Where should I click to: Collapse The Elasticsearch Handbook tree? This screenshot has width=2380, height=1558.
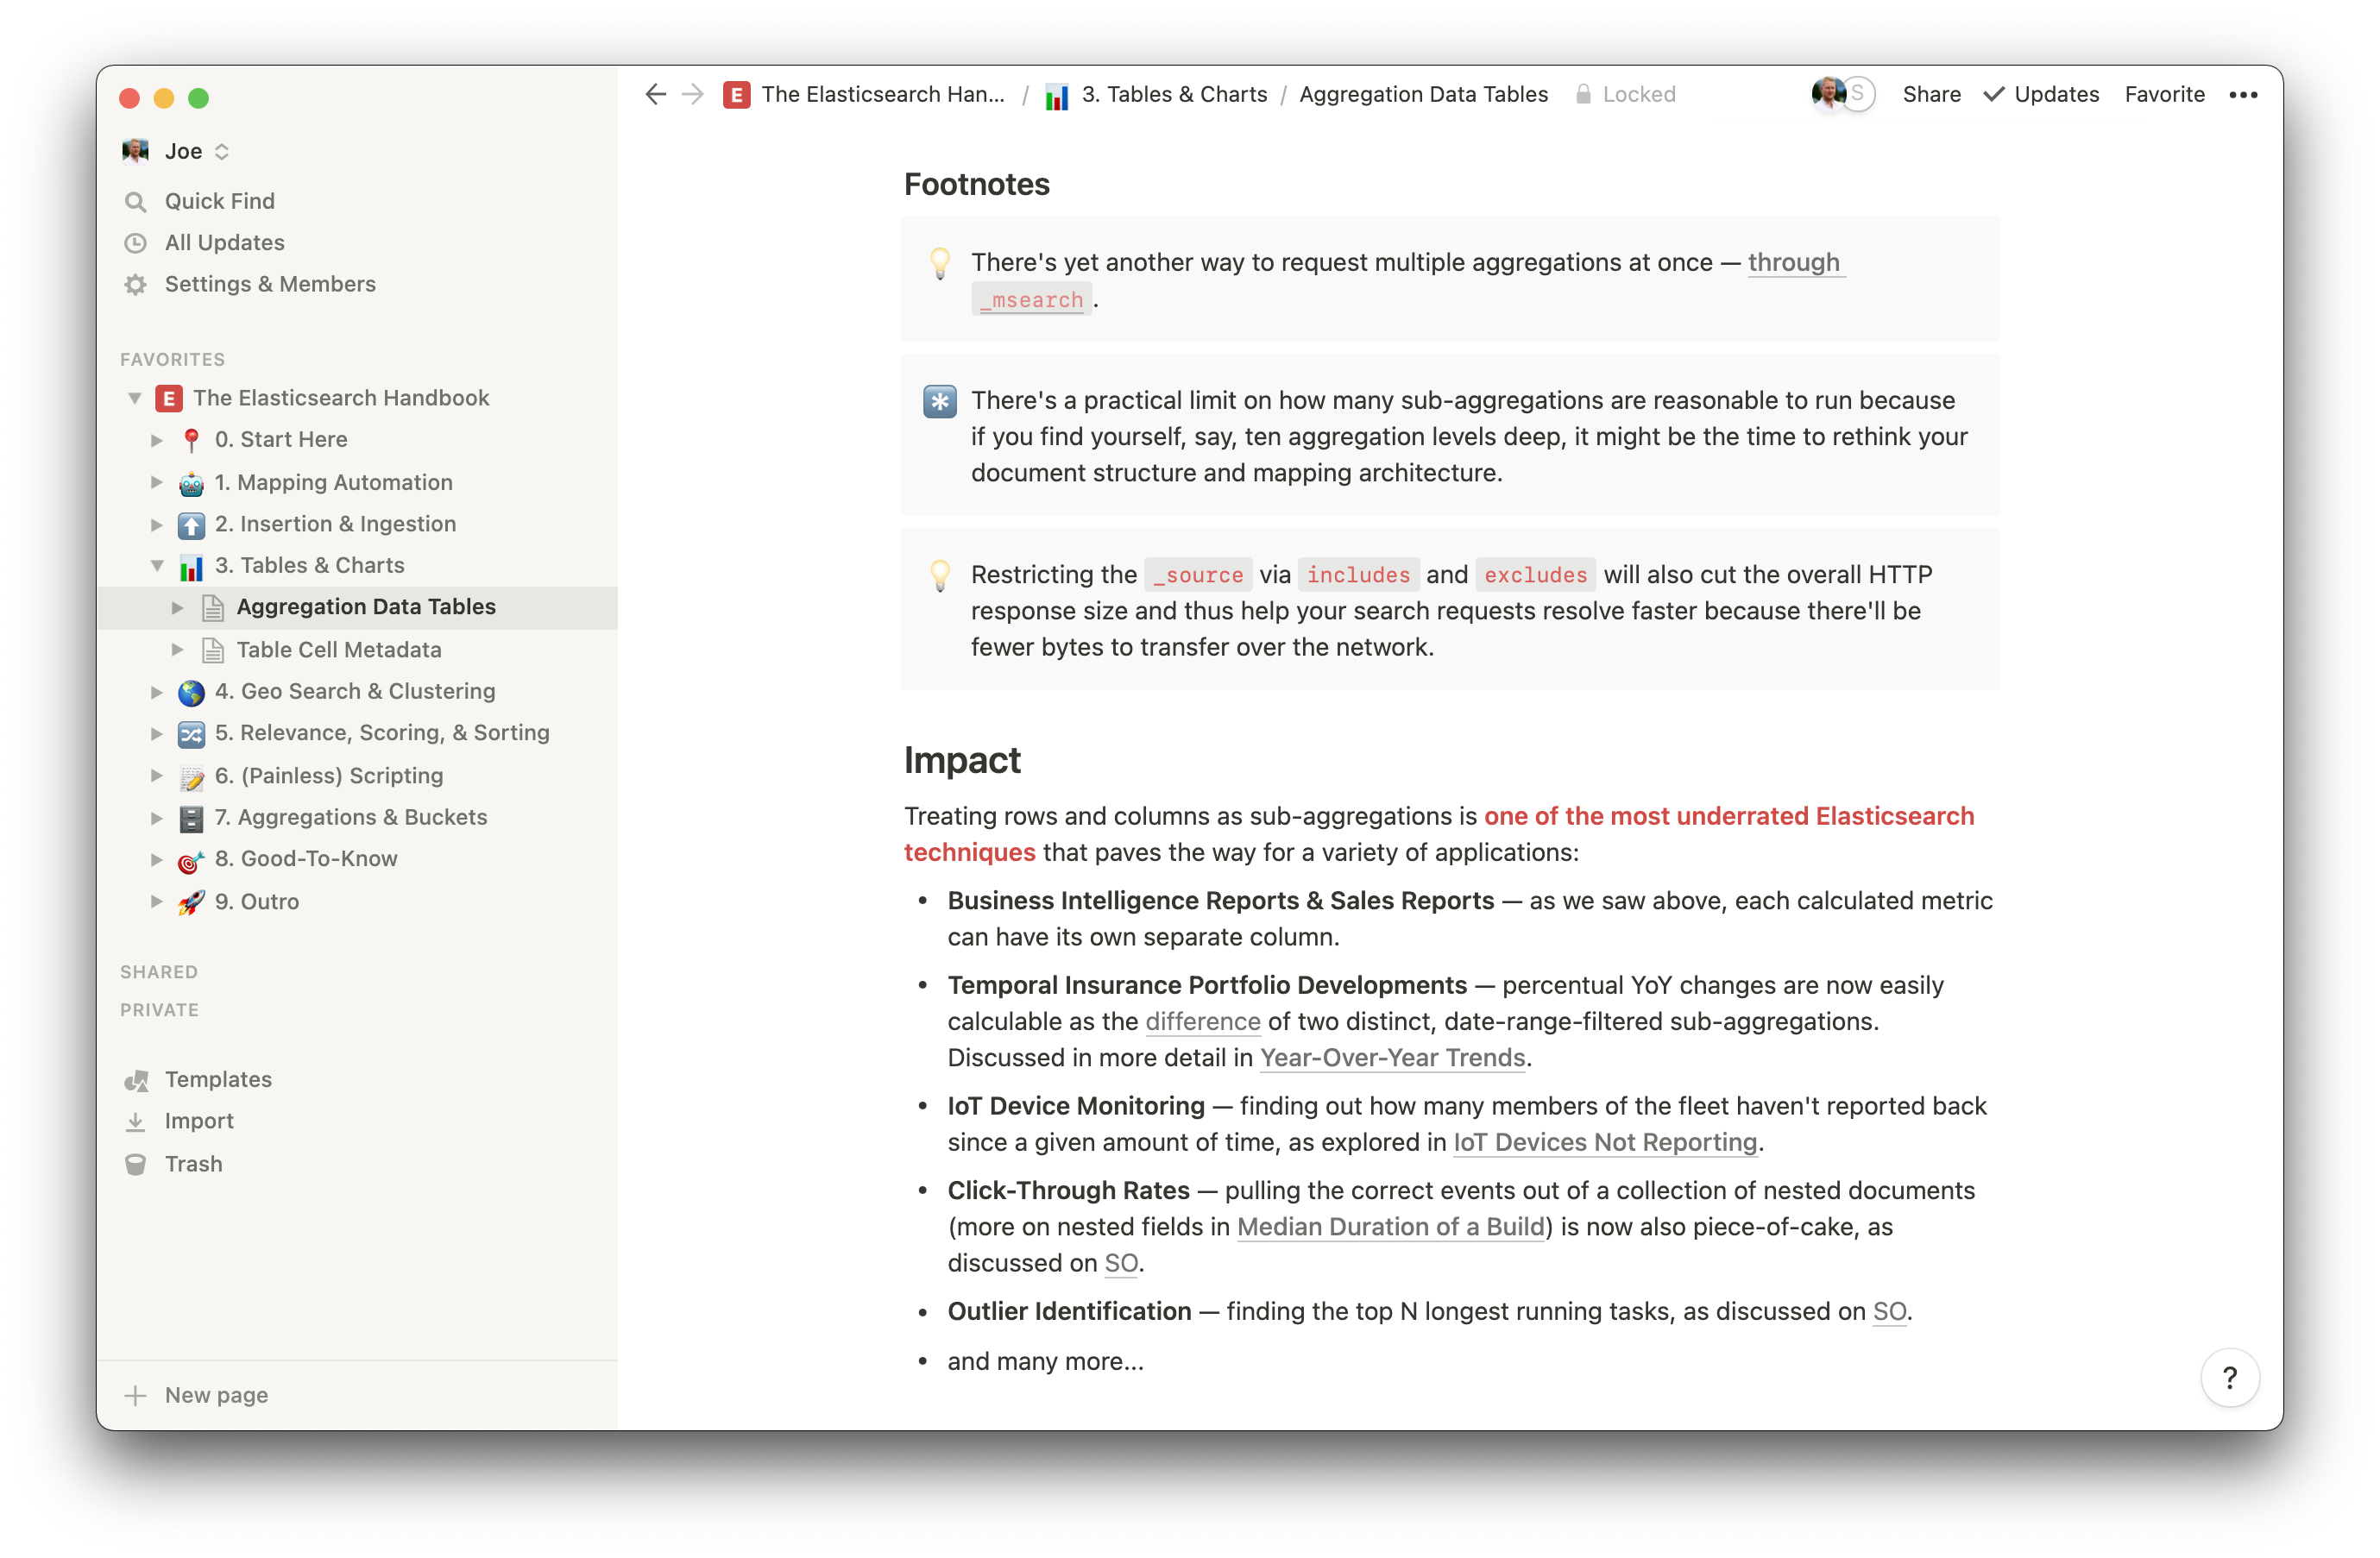coord(136,397)
